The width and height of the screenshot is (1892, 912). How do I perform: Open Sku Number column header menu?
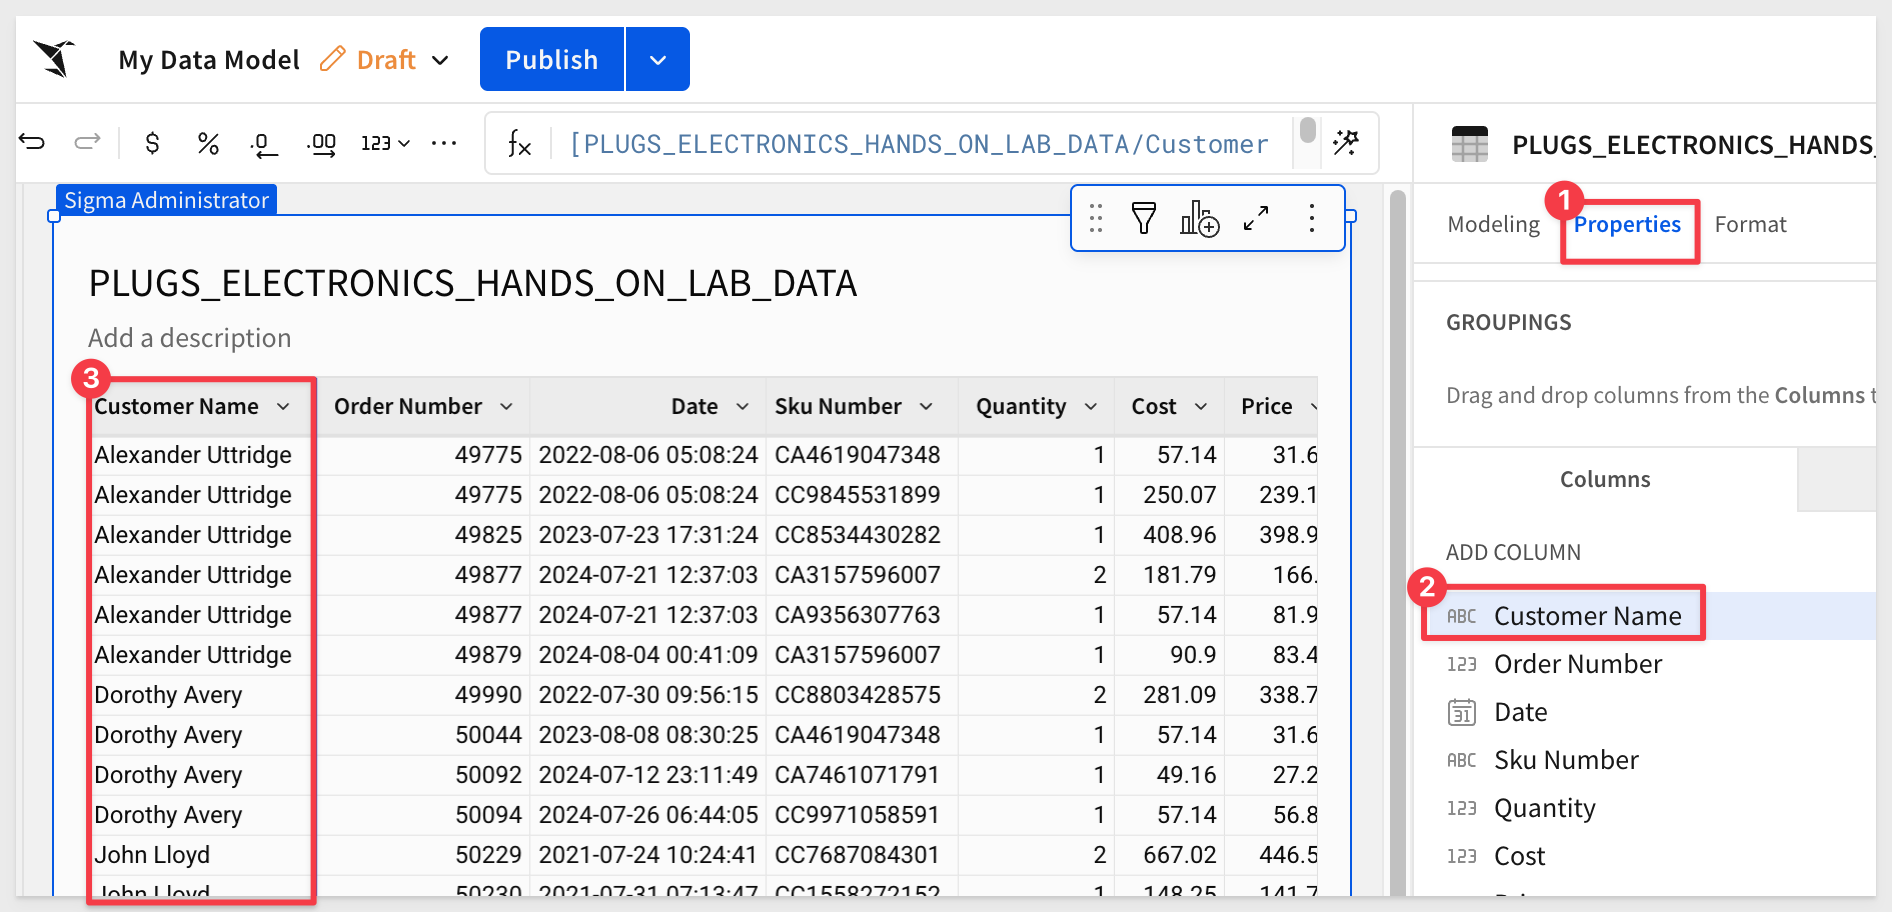click(926, 406)
